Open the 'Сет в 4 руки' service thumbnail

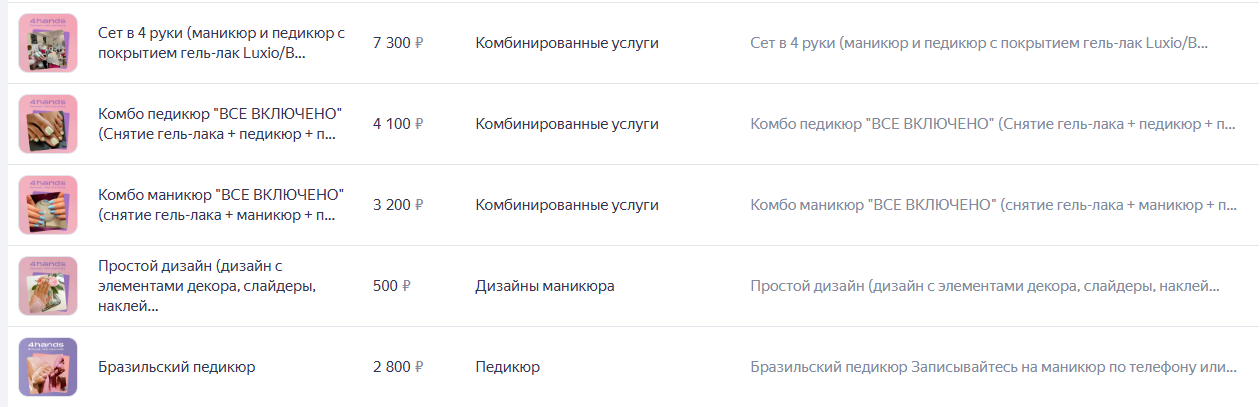(48, 43)
